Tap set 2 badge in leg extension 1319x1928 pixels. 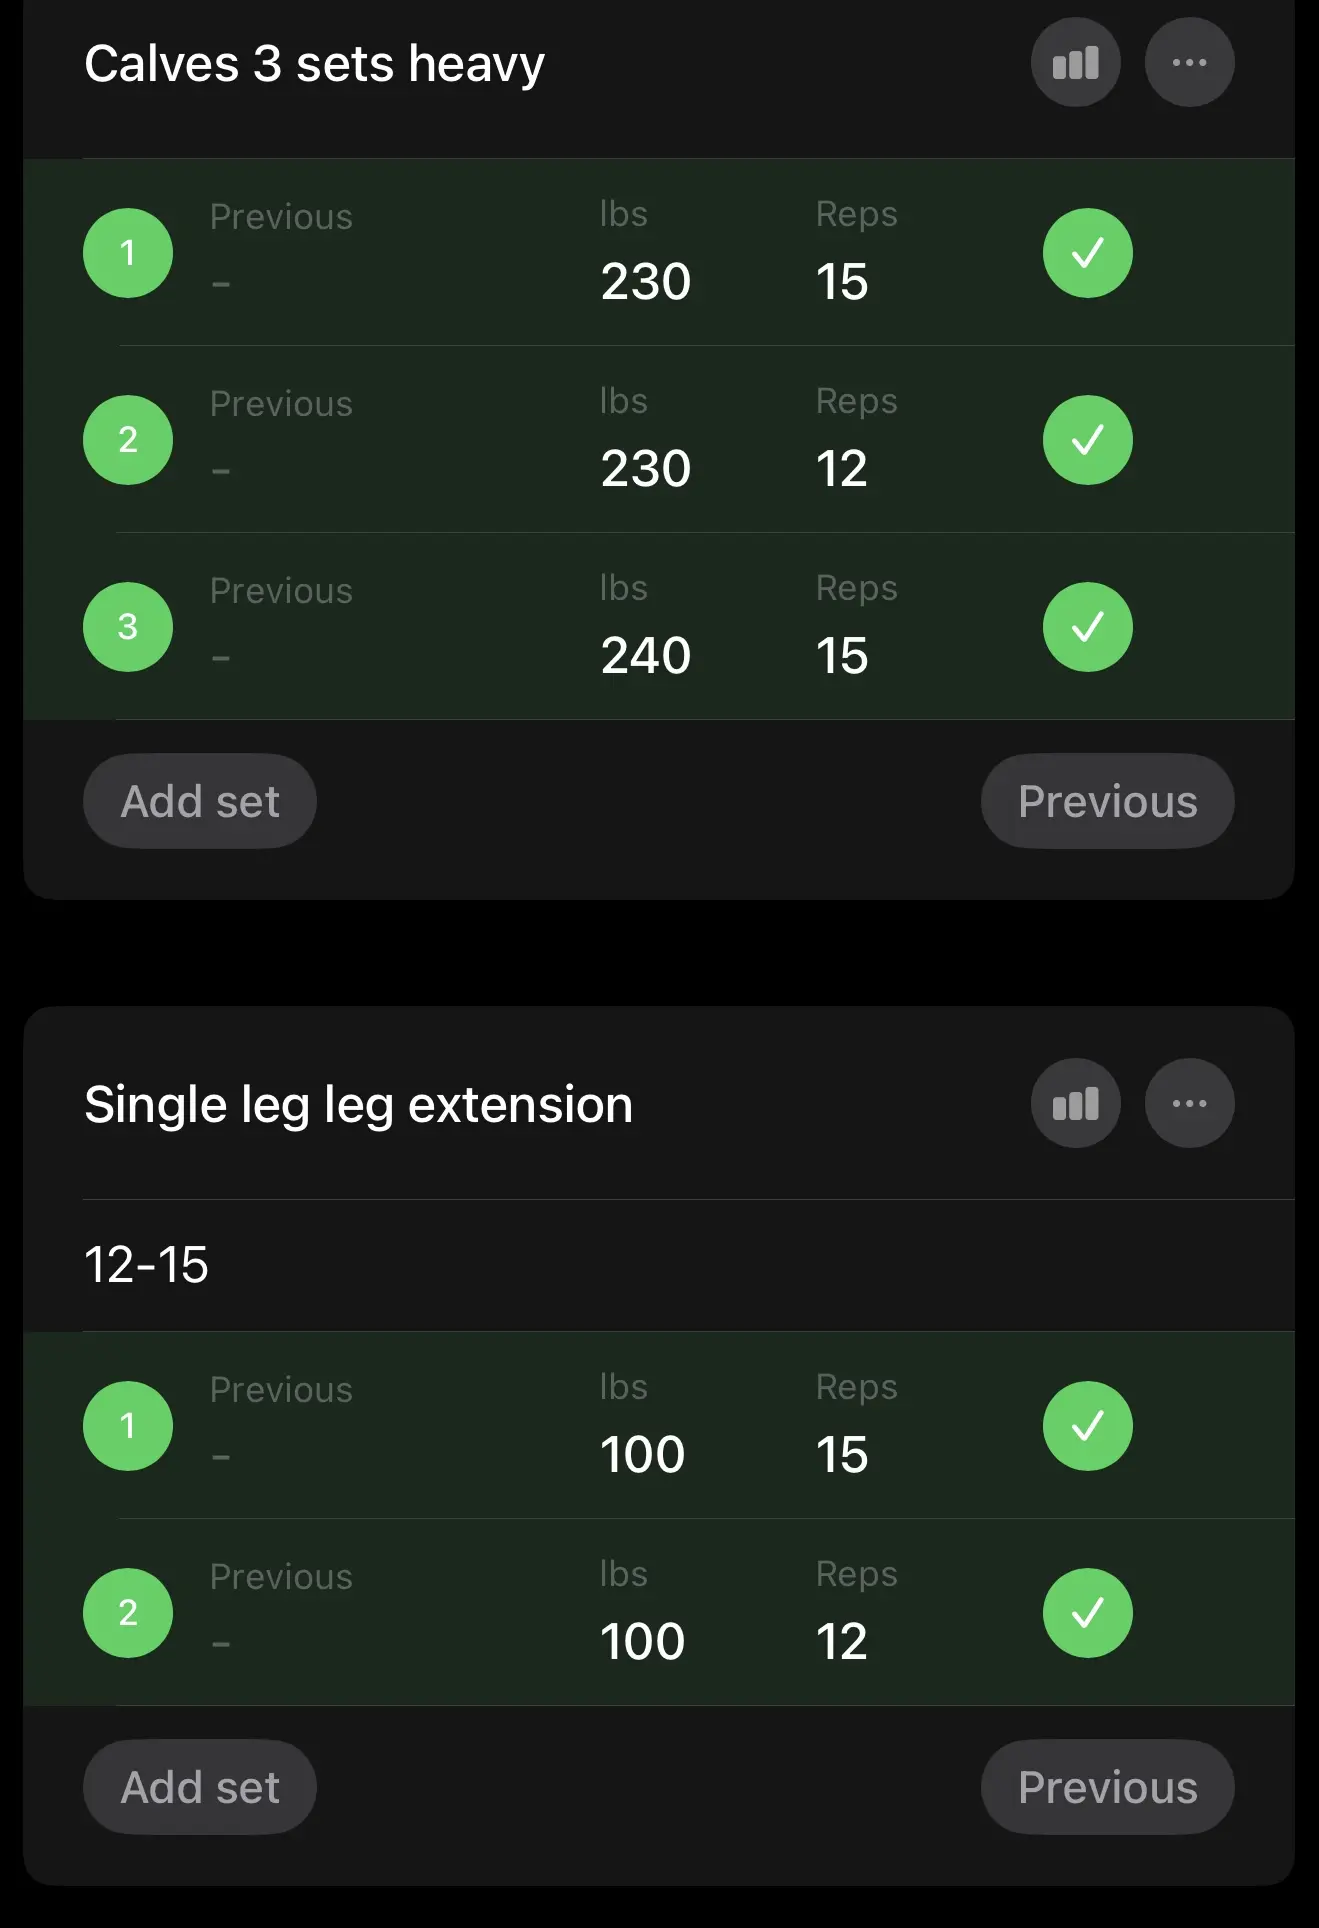pos(128,1613)
